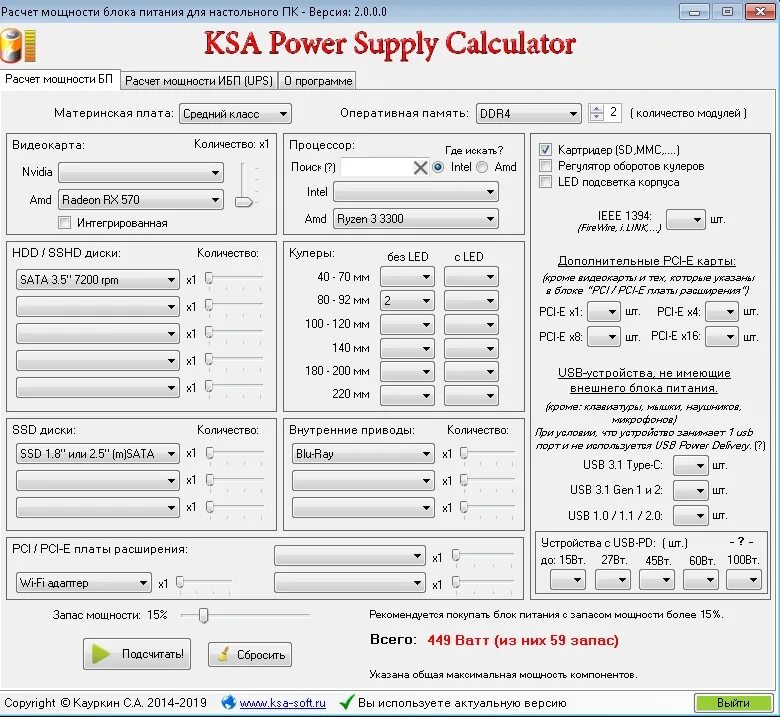Open the PCI-E x8 count dropdown

[x=603, y=337]
